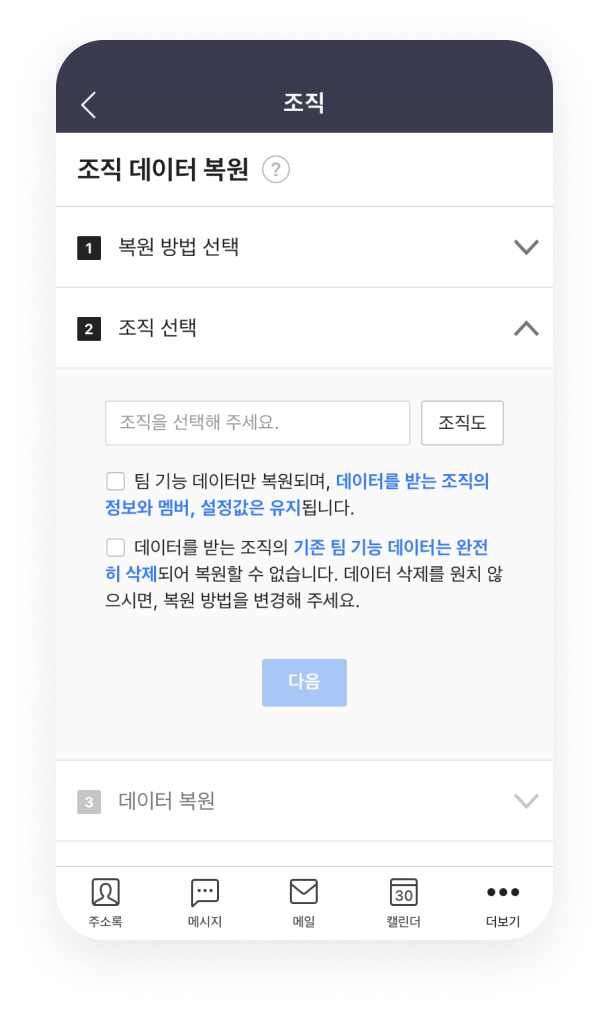Expand the 복원 방법 선택 chevron
Image resolution: width=609 pixels, height=1012 pixels.
526,247
